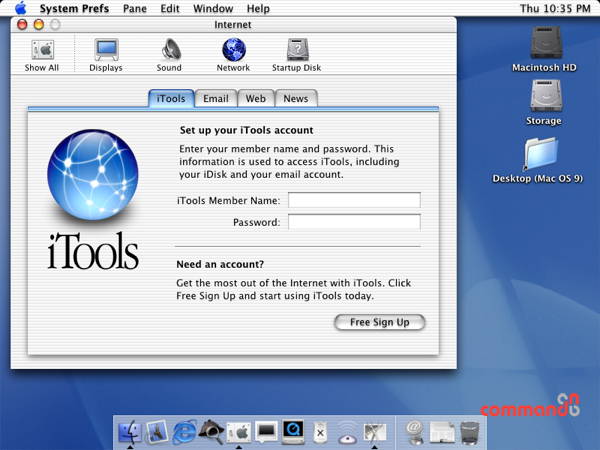The height and width of the screenshot is (450, 600).
Task: Open the Trash in the Dock
Action: (470, 432)
